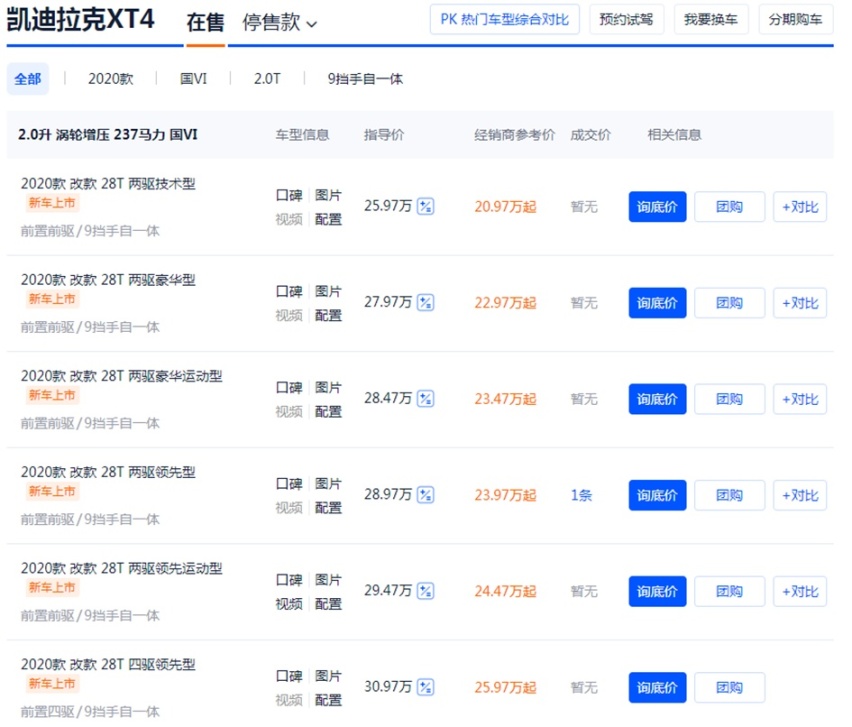Add 两驱领先运动型 to comparison via +对比

[x=800, y=591]
